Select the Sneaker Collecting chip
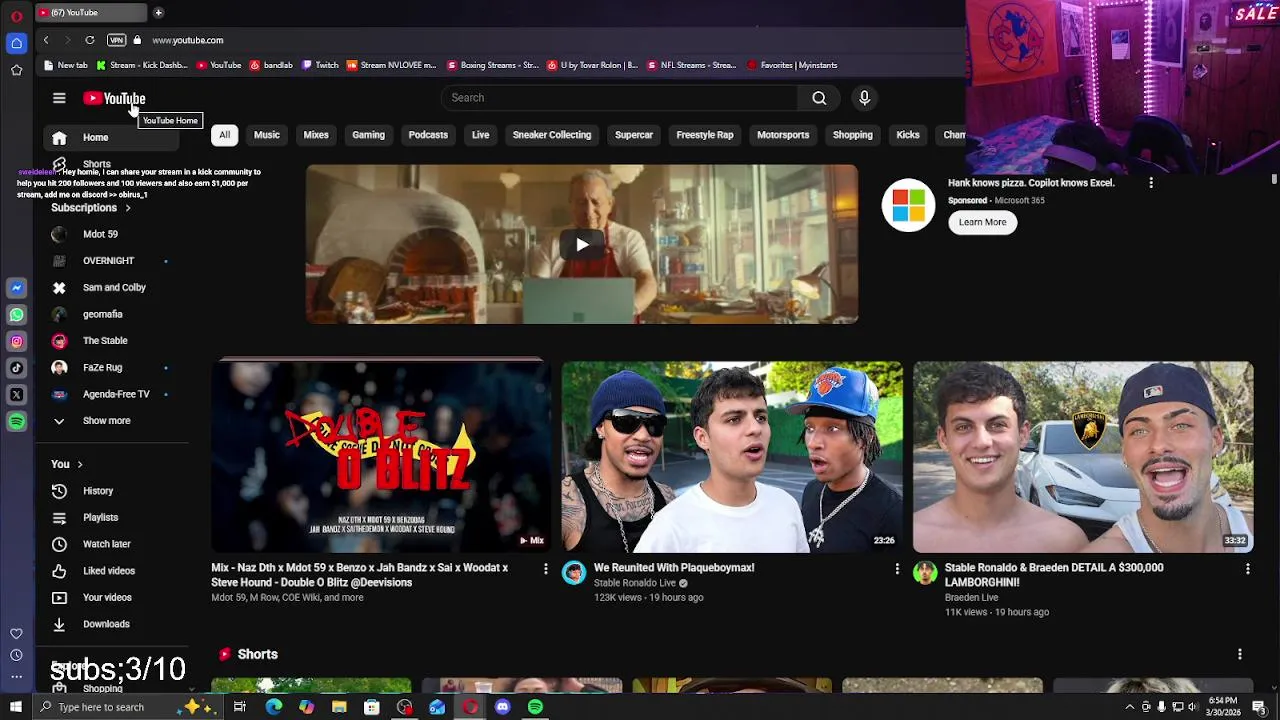The image size is (1280, 720). 552,135
